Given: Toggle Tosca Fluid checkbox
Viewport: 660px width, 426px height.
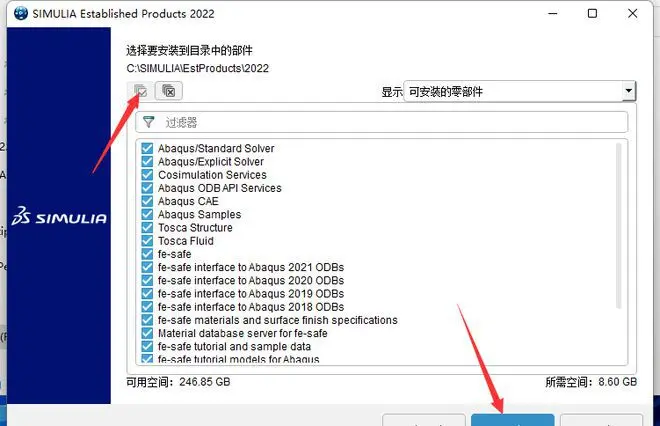Looking at the screenshot, I should (147, 241).
